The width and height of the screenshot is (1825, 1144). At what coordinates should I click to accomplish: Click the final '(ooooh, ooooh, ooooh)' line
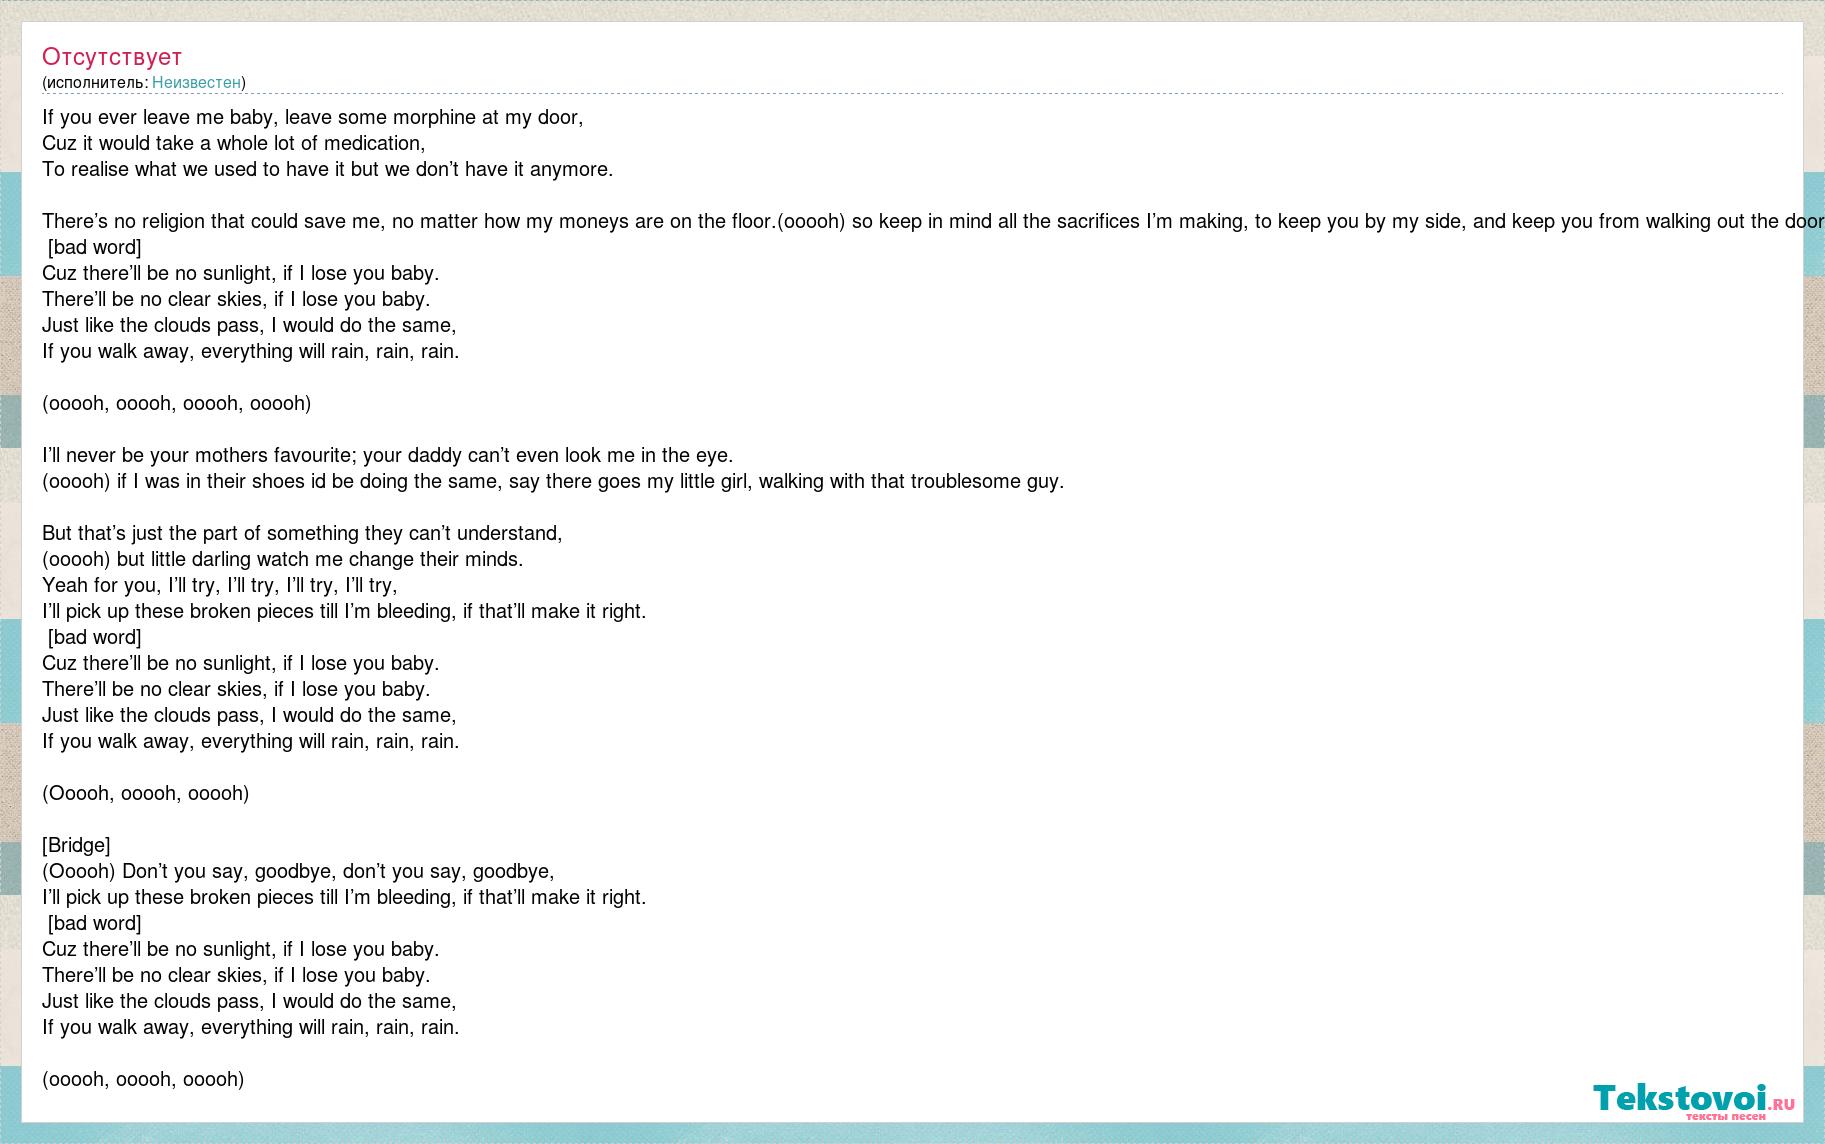point(143,1079)
